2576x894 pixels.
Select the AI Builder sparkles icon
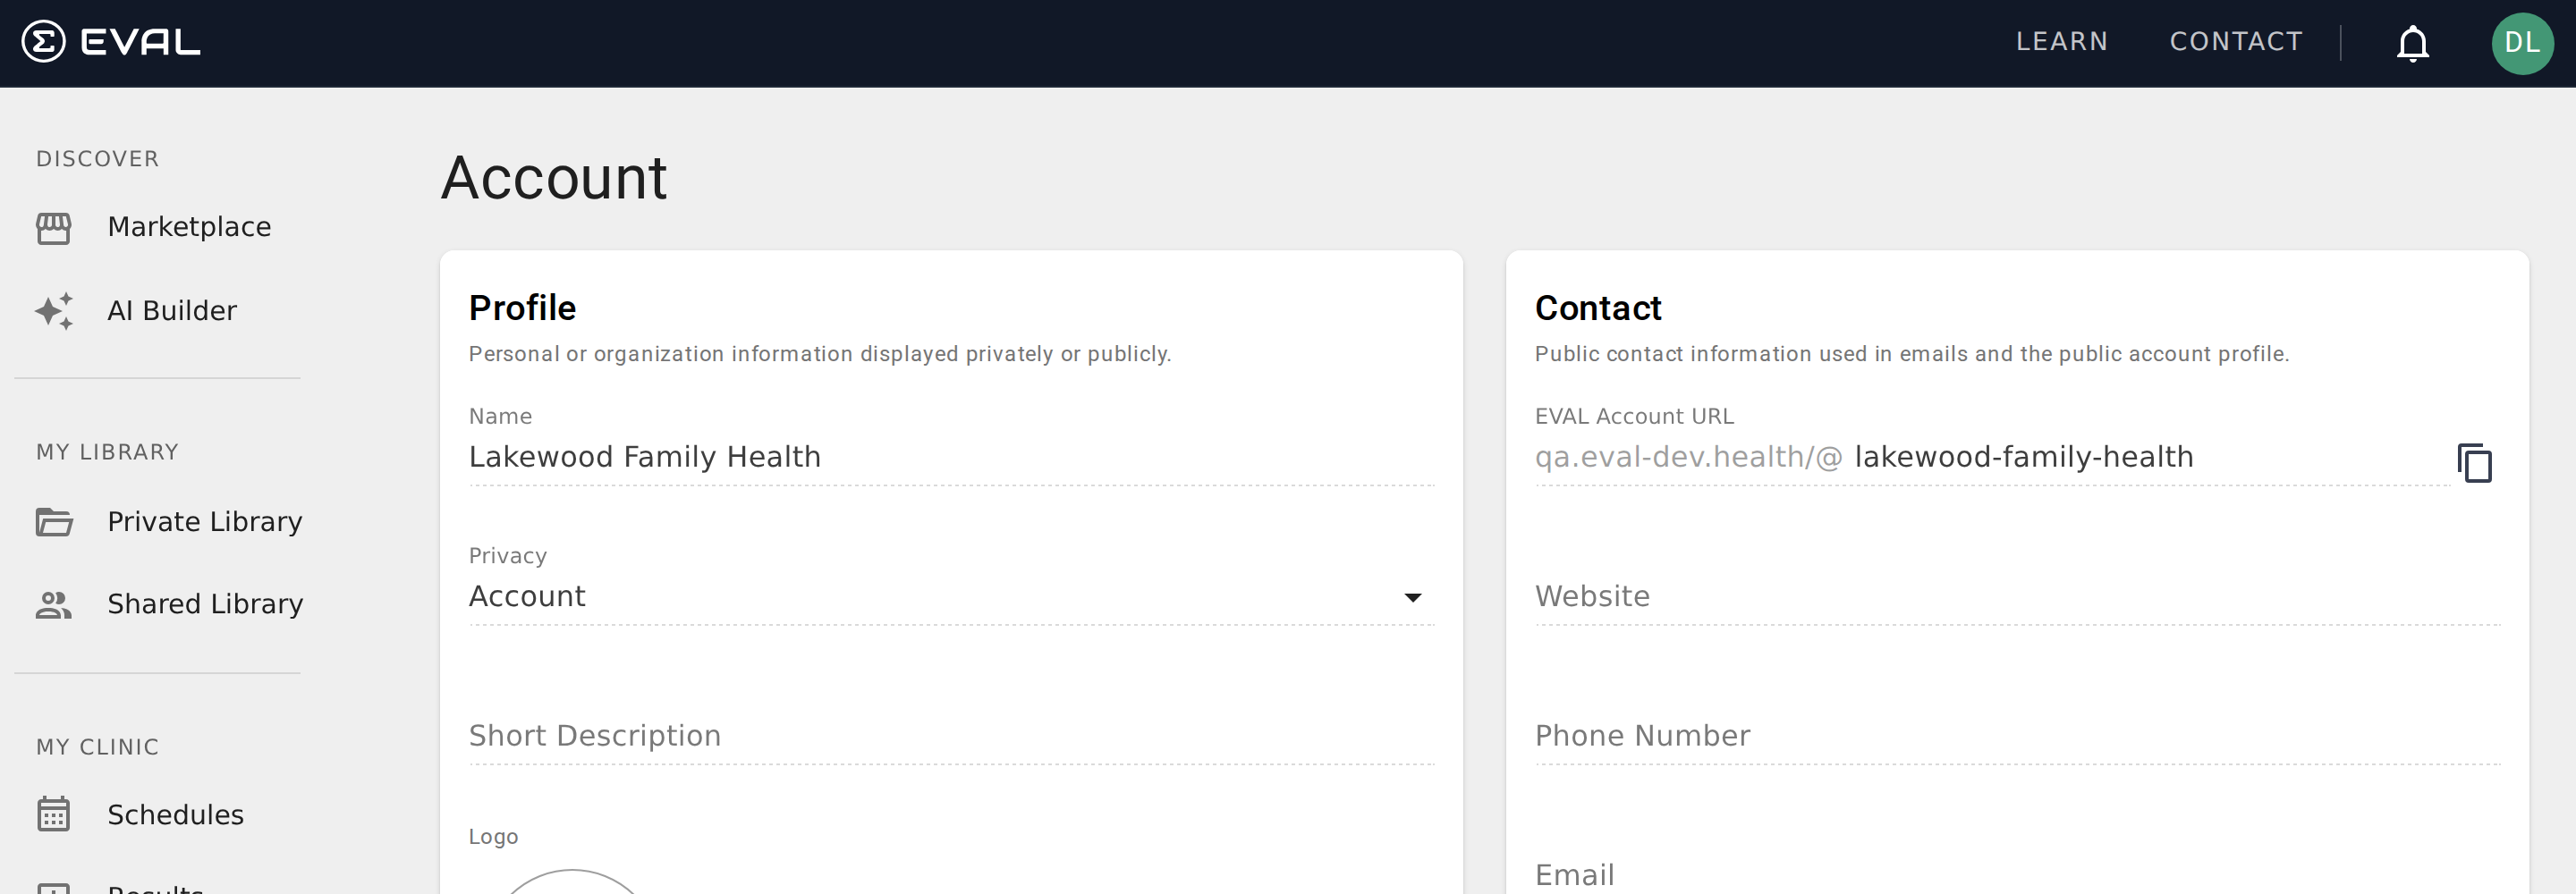tap(54, 310)
